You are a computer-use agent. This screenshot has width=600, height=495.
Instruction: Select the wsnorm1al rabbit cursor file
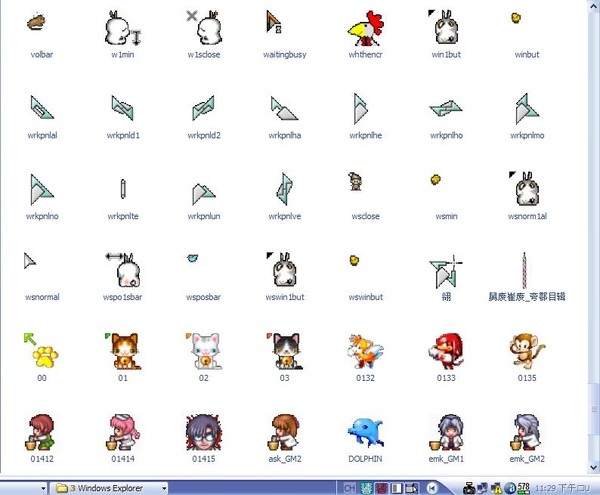(x=525, y=188)
